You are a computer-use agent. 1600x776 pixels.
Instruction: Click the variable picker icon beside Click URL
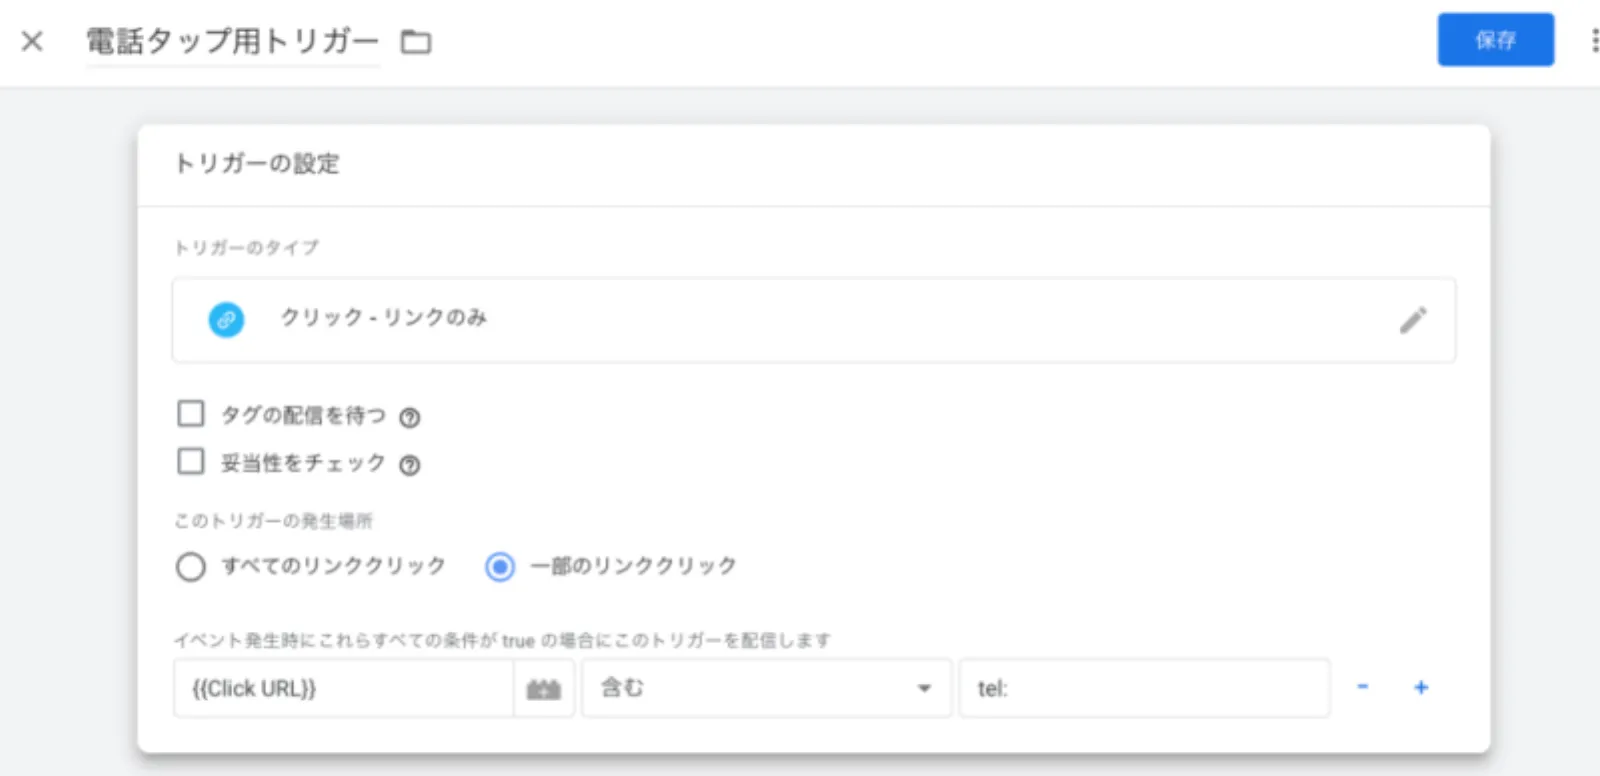pyautogui.click(x=544, y=689)
